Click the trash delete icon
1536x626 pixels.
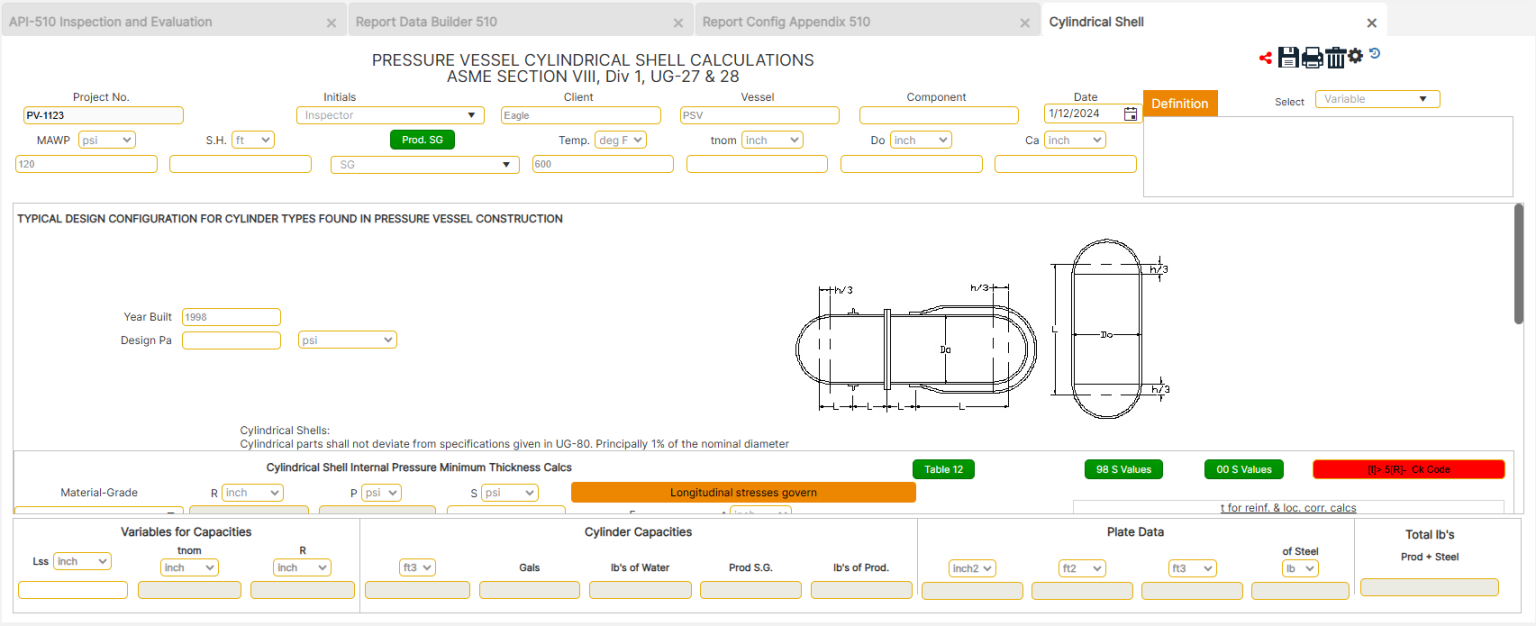click(1337, 57)
